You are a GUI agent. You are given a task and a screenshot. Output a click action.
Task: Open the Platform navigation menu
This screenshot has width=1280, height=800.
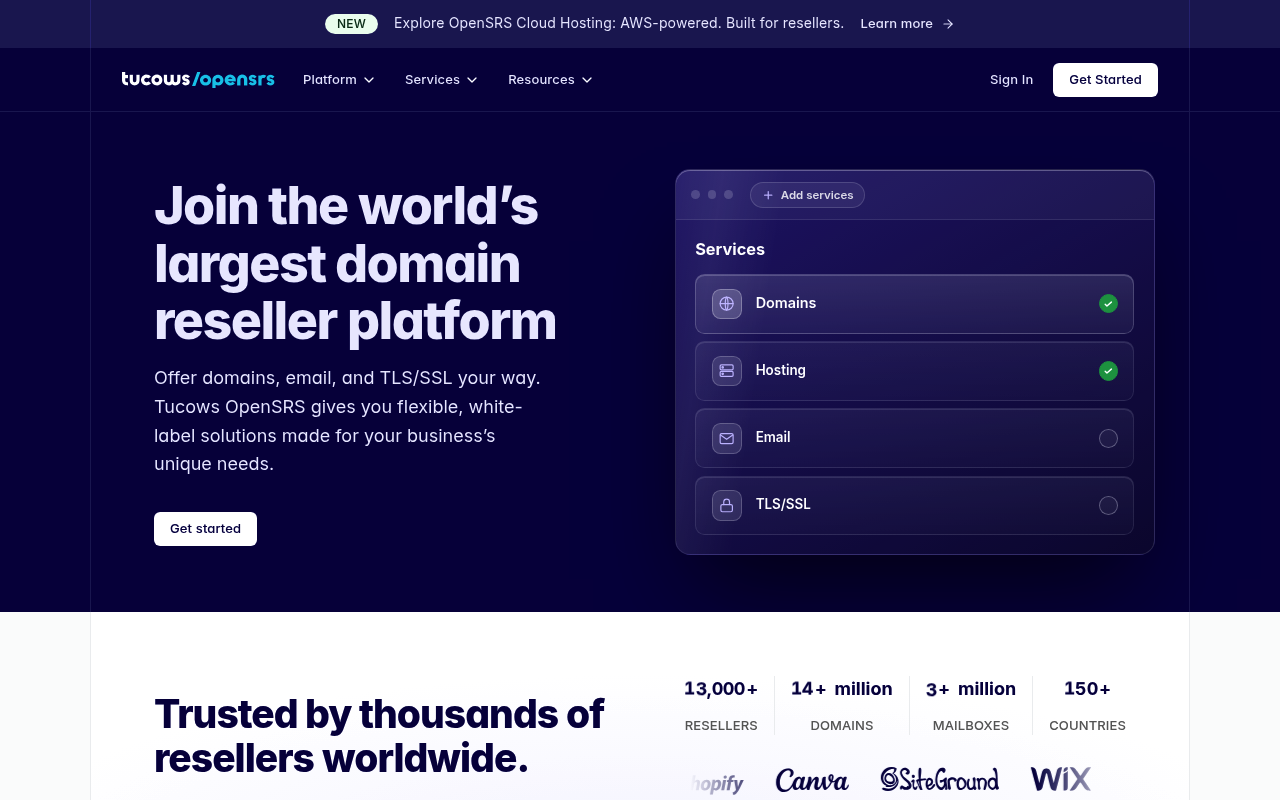click(x=339, y=80)
